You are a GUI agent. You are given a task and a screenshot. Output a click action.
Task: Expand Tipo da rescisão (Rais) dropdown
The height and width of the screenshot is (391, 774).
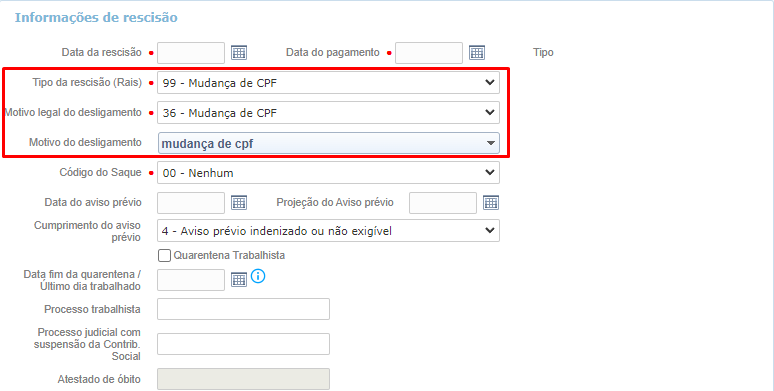click(x=328, y=83)
